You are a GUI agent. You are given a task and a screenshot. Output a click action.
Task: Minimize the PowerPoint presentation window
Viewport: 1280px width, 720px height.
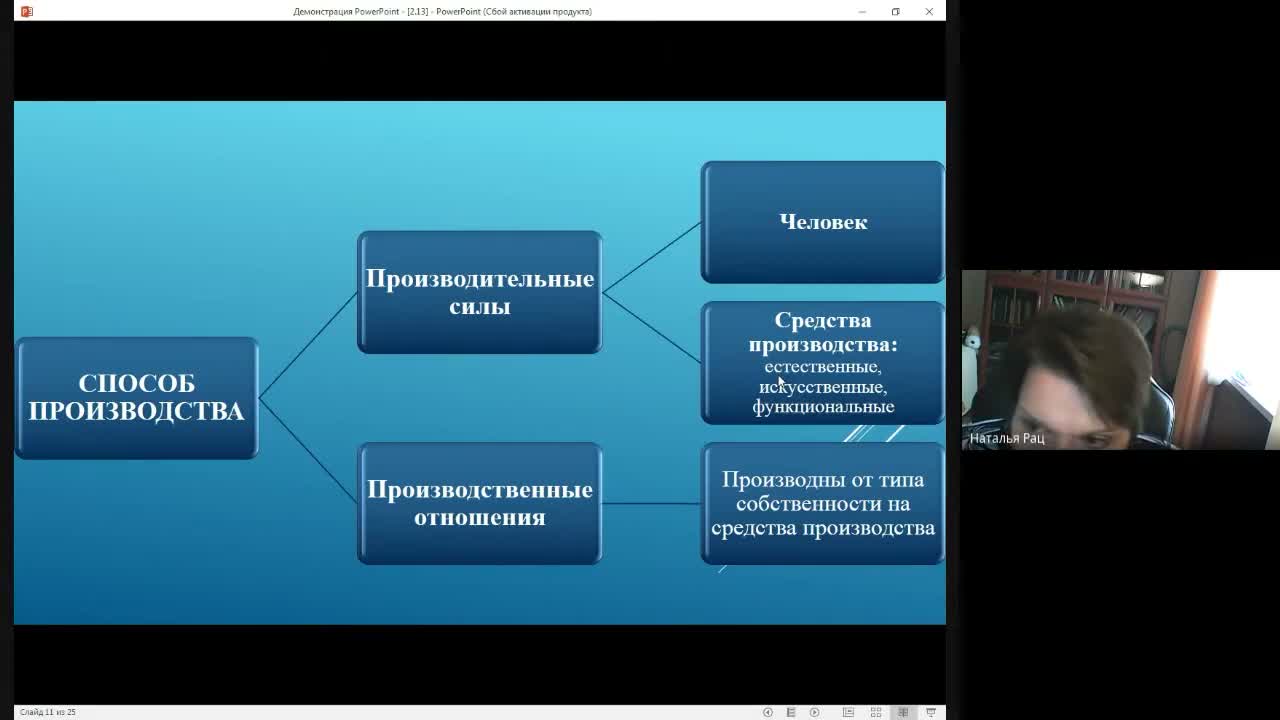[x=862, y=11]
